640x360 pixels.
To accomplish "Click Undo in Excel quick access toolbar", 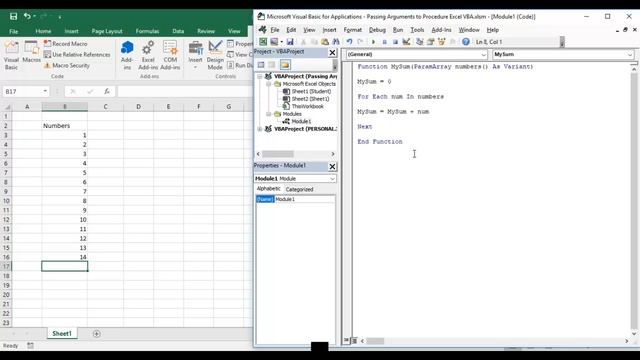I will click(x=27, y=16).
